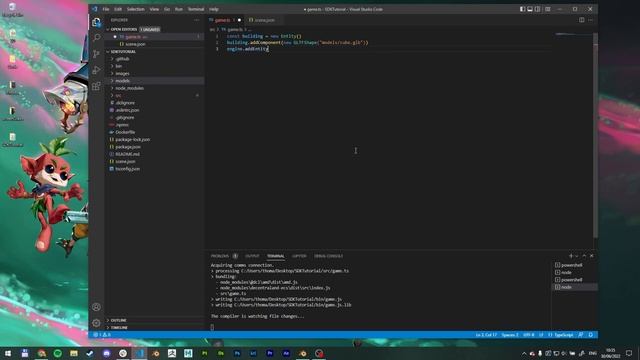The image size is (640, 360).
Task: Click the notifications bell in status bar
Action: click(591, 335)
